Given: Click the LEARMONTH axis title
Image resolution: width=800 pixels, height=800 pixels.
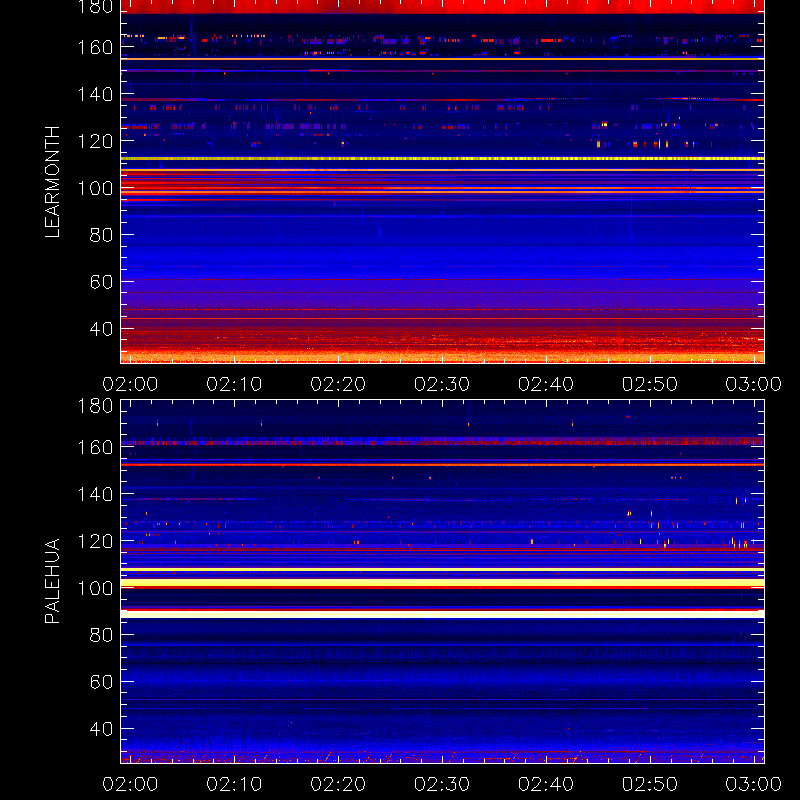Looking at the screenshot, I should point(52,182).
